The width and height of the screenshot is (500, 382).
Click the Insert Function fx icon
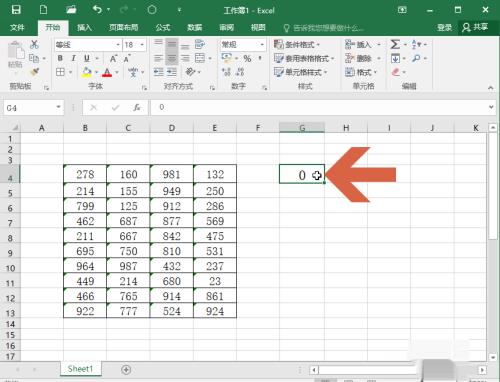click(137, 107)
